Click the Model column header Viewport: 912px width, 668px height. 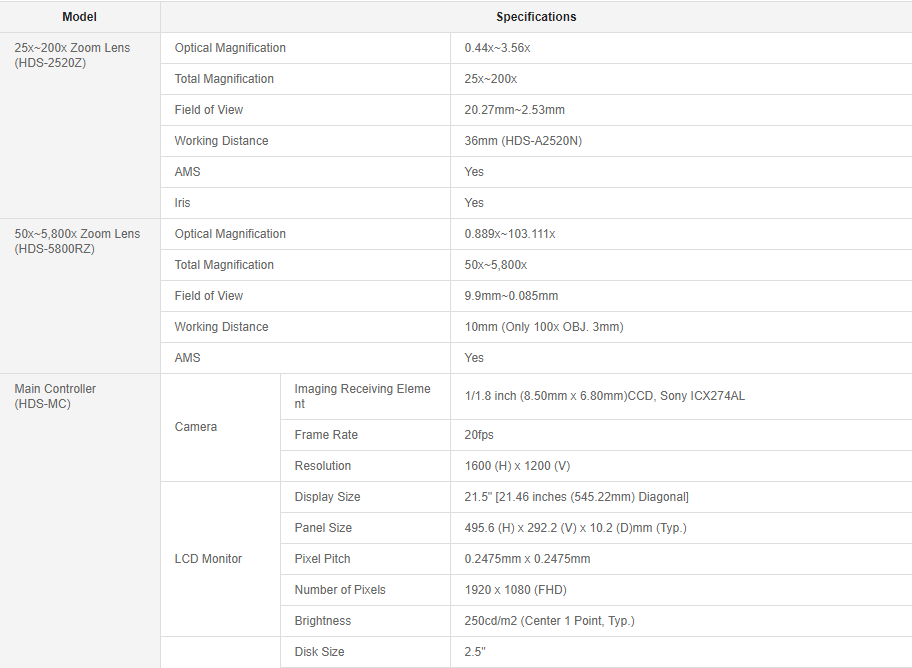[x=79, y=17]
